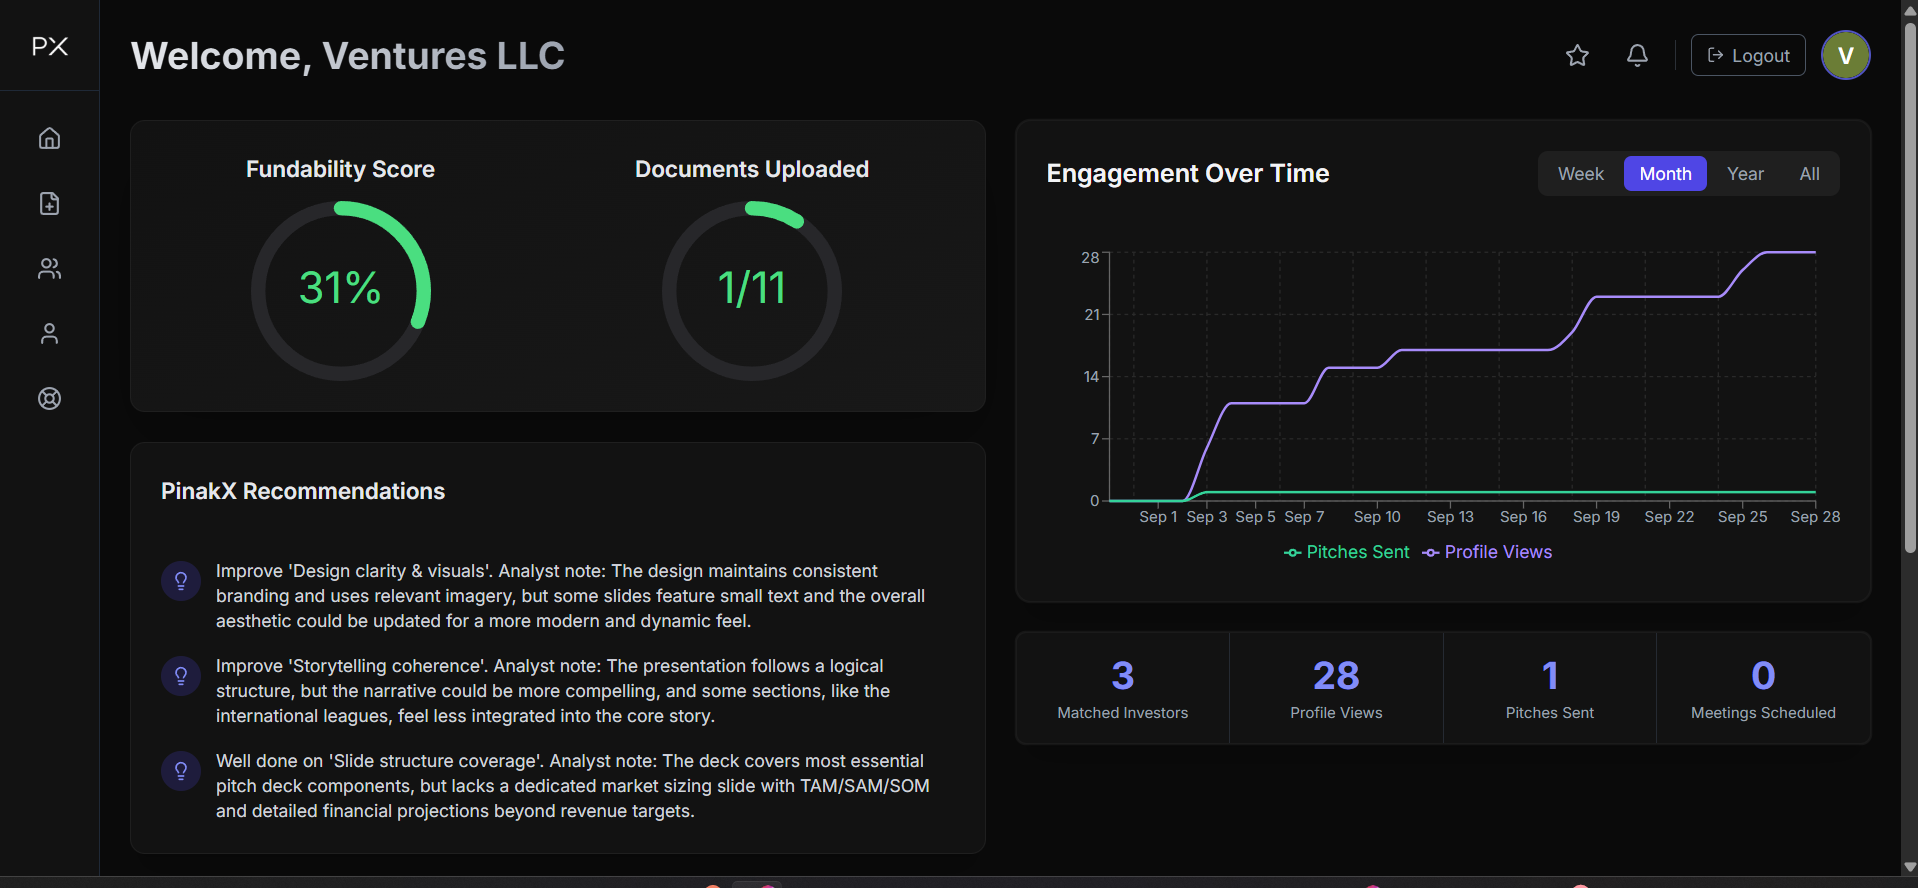Select the 'Slide structure coverage' recommendation text

tap(573, 786)
